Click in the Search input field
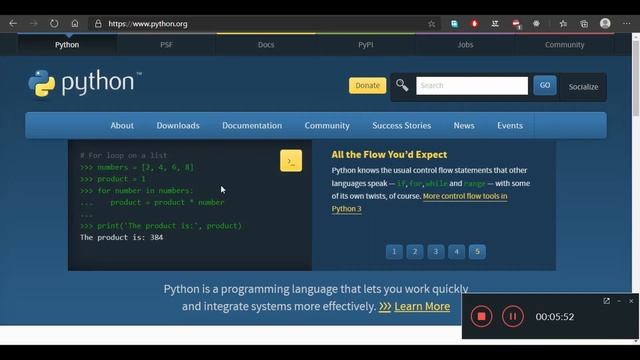The height and width of the screenshot is (360, 640). tap(472, 86)
